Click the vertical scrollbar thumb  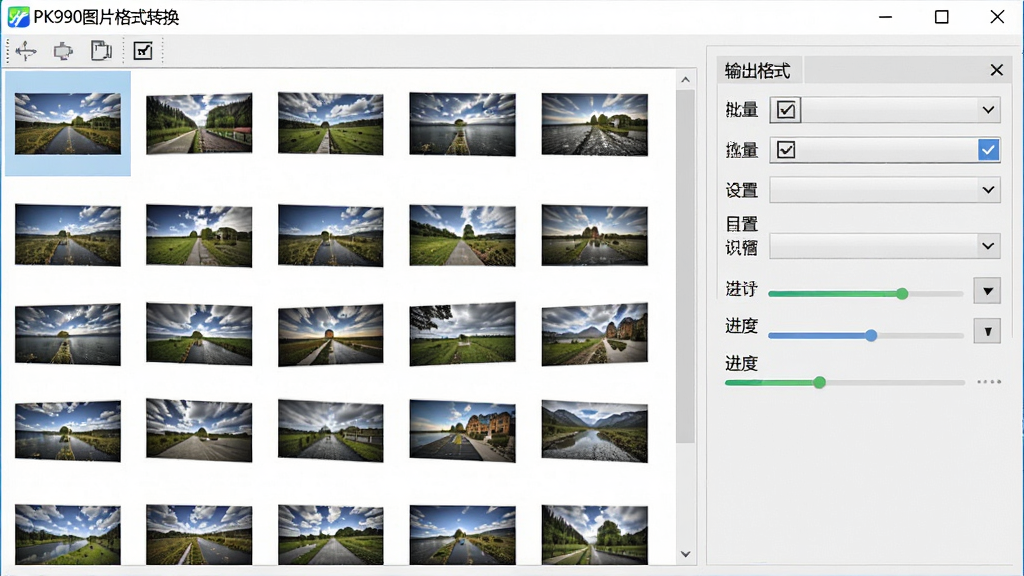pyautogui.click(x=685, y=266)
